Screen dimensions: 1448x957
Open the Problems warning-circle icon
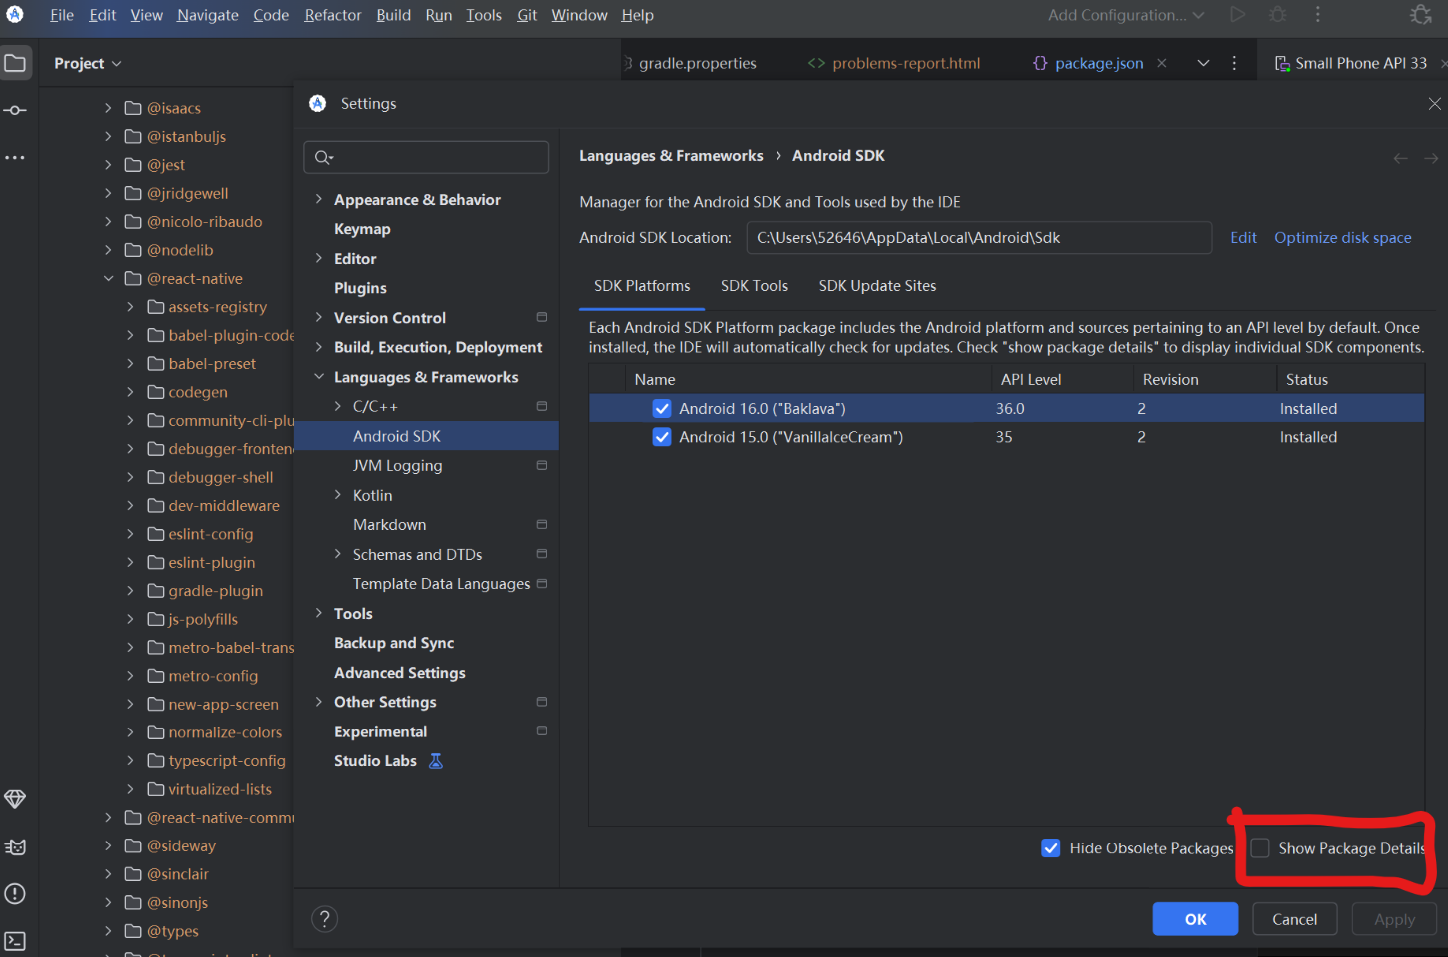click(x=15, y=894)
